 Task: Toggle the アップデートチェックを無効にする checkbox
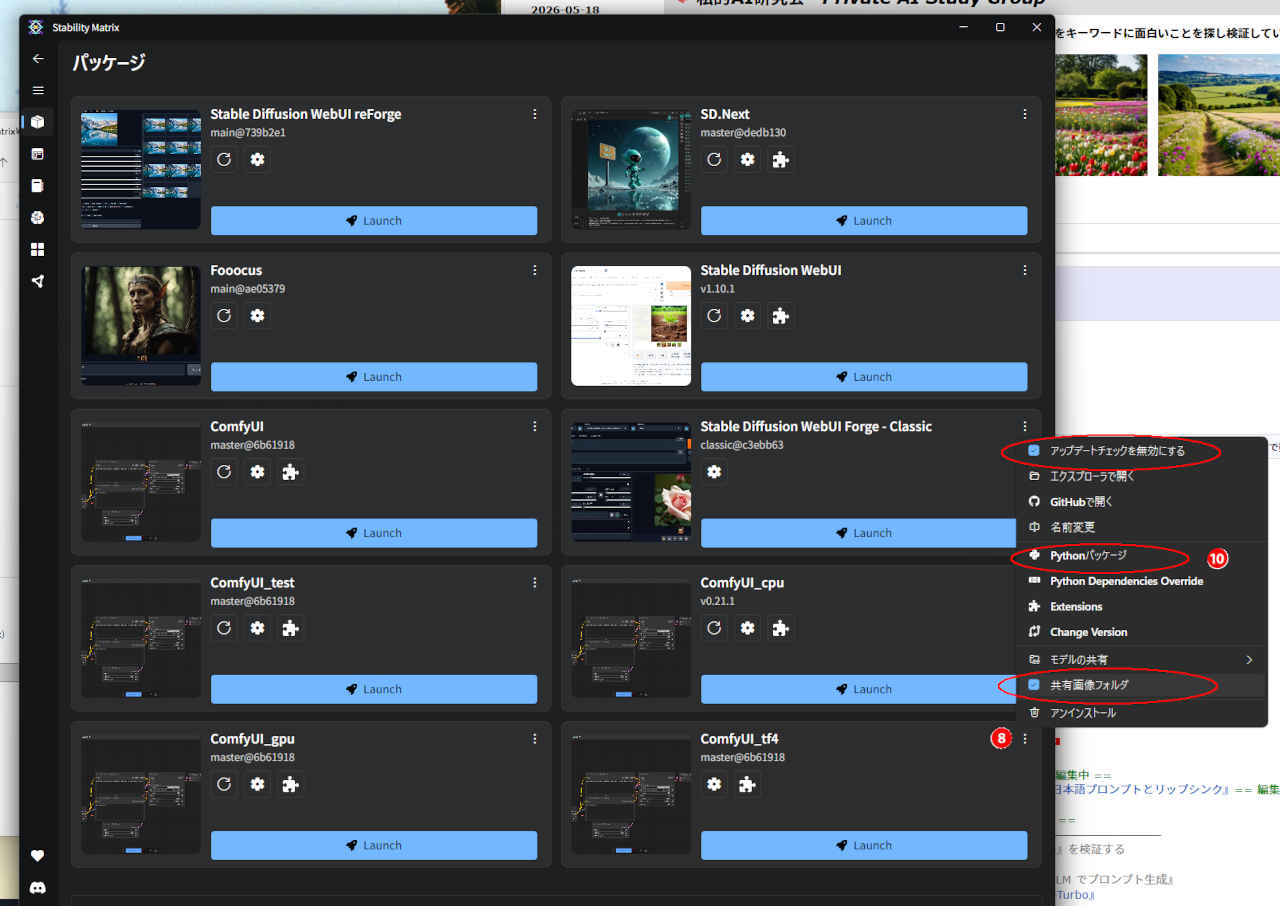[x=1034, y=451]
